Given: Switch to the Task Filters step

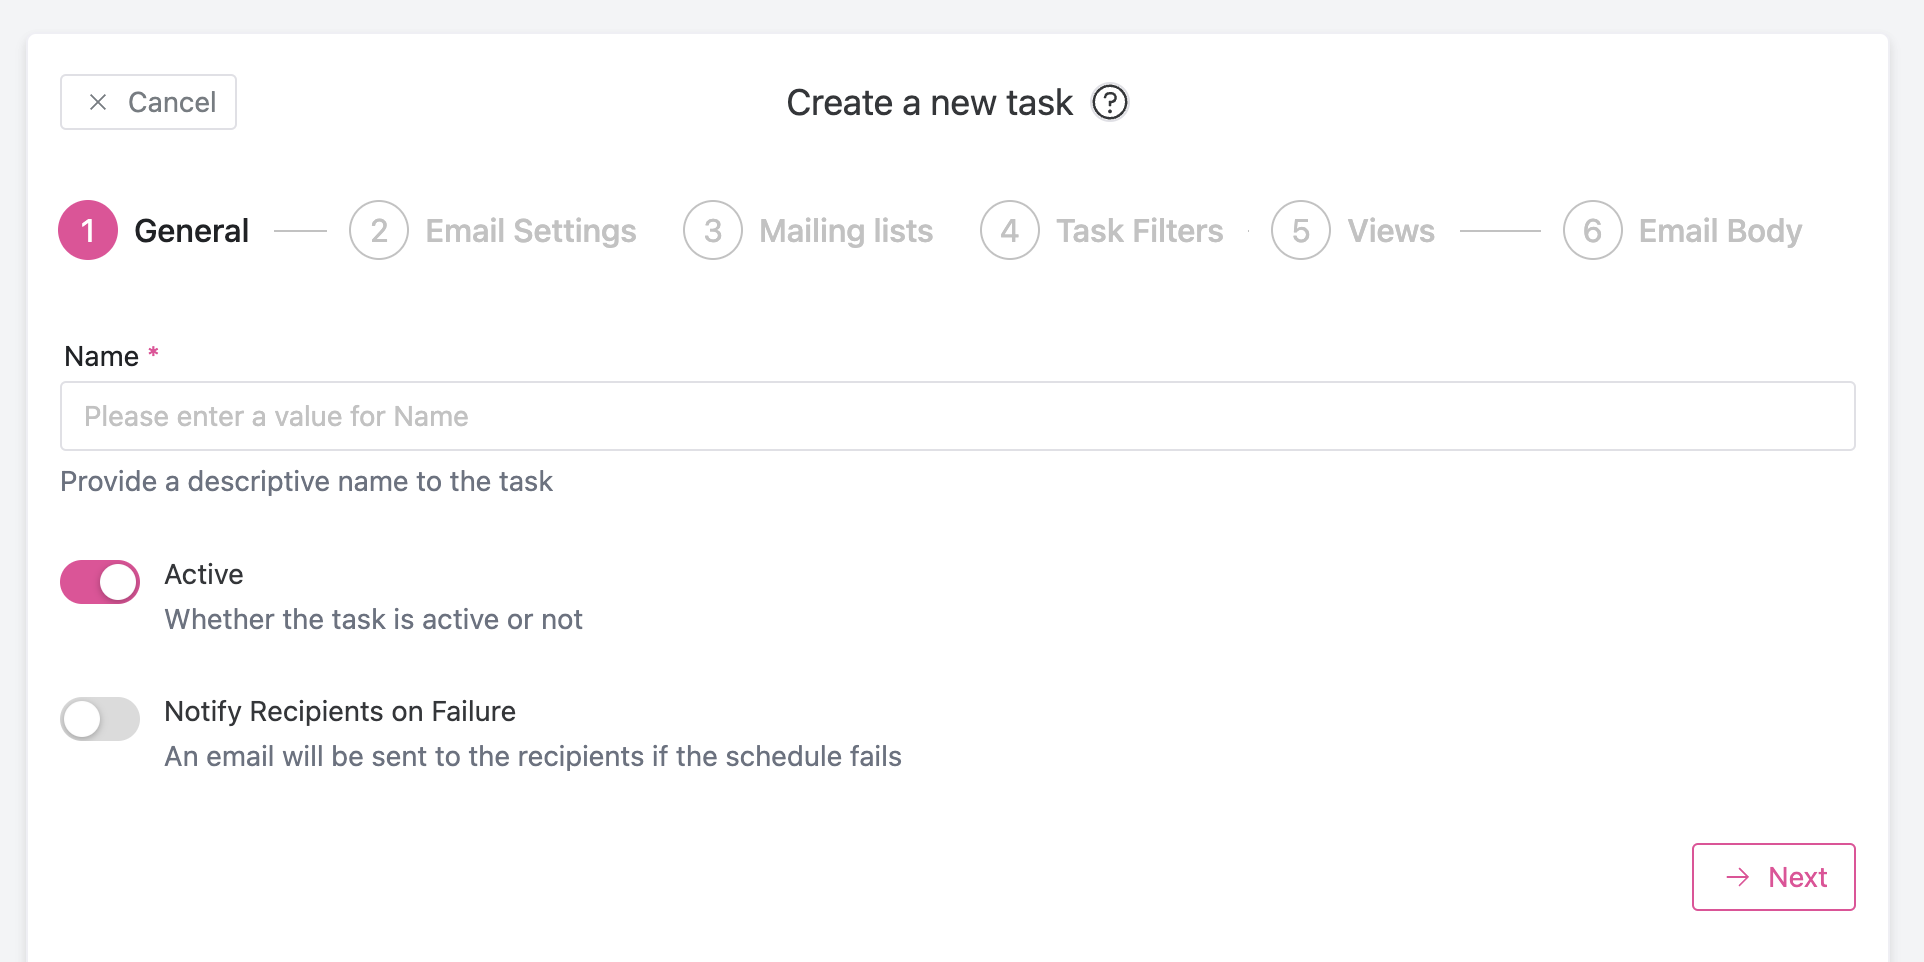Looking at the screenshot, I should click(x=1140, y=231).
